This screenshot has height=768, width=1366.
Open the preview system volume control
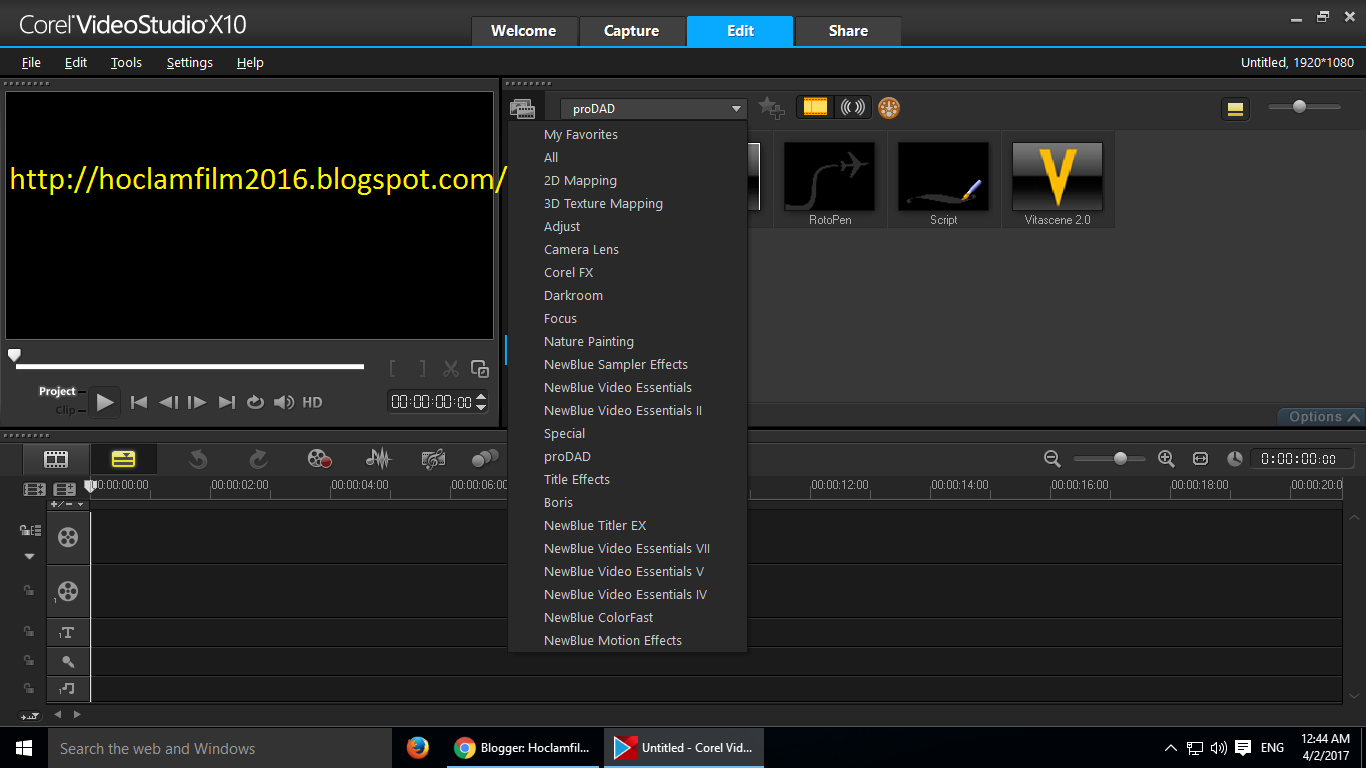(284, 402)
